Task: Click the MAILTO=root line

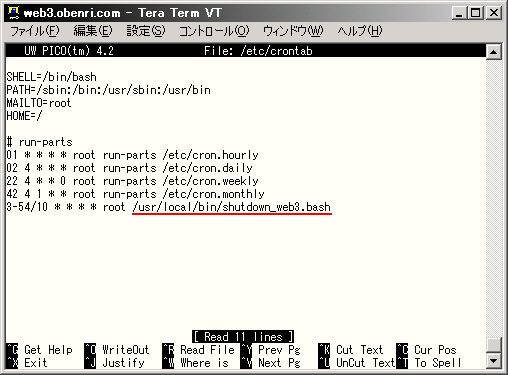Action: (x=39, y=103)
